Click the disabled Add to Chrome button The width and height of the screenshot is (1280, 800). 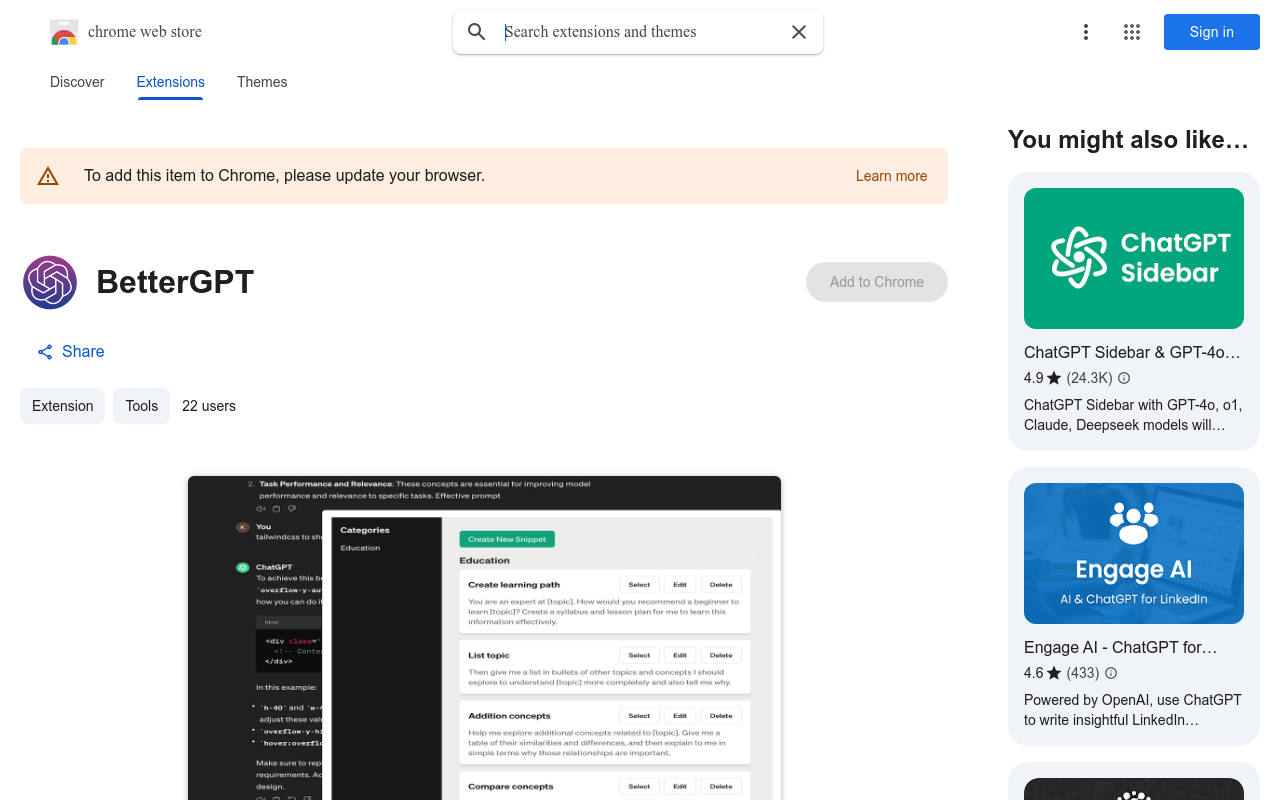pyautogui.click(x=877, y=282)
